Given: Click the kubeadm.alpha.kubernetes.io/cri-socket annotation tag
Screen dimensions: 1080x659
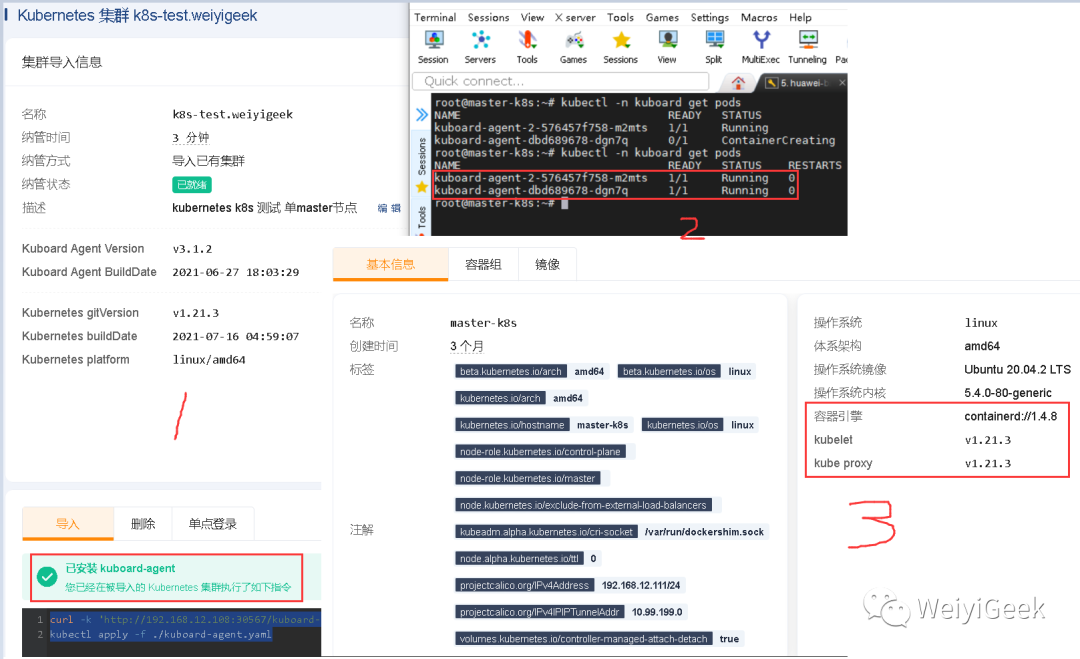Looking at the screenshot, I should pyautogui.click(x=546, y=532).
